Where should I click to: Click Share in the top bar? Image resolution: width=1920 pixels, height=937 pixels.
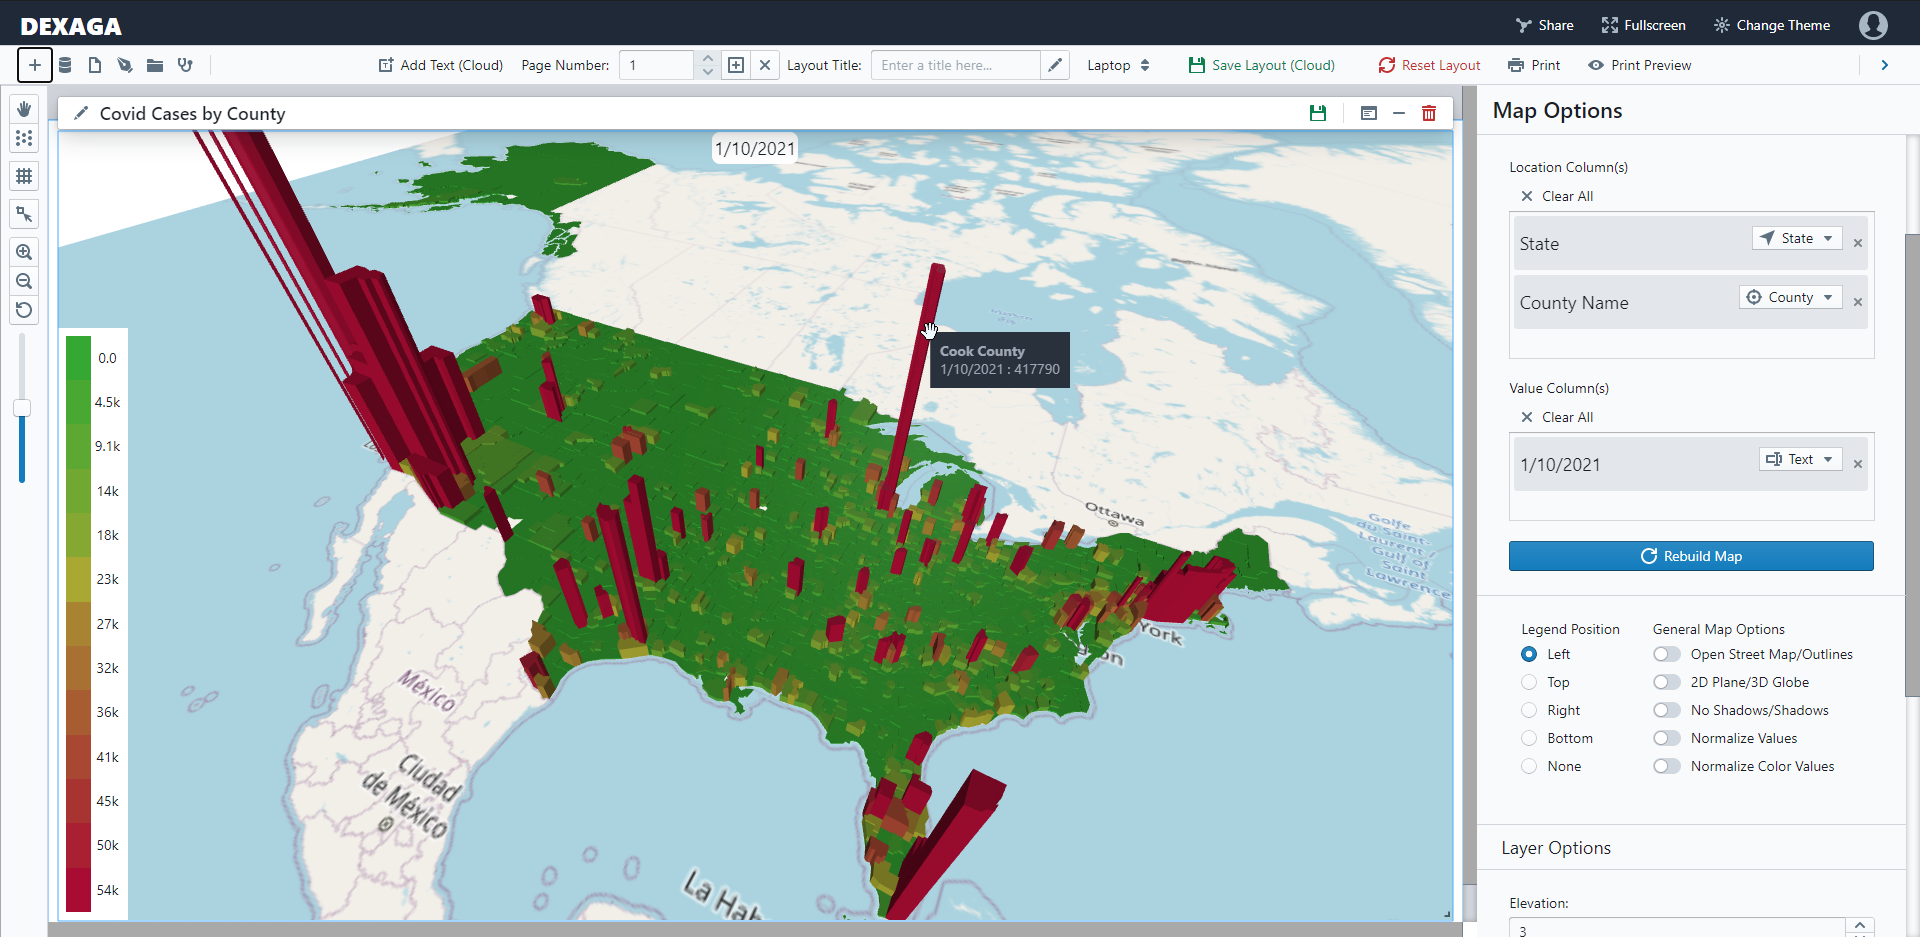click(x=1544, y=25)
